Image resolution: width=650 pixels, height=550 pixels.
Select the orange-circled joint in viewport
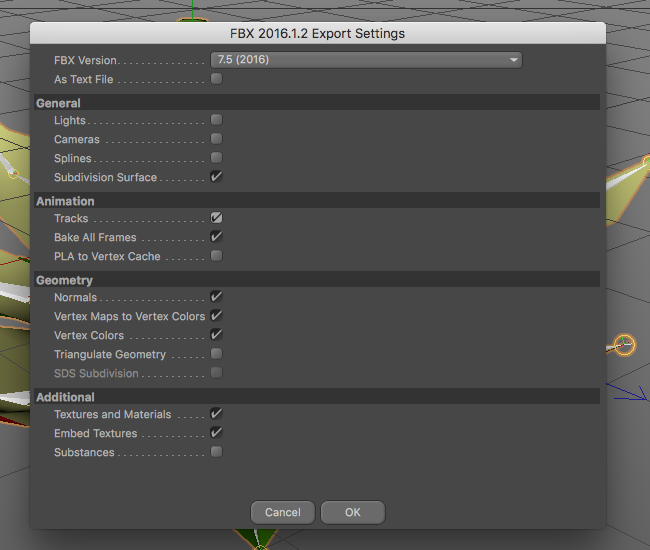click(624, 345)
